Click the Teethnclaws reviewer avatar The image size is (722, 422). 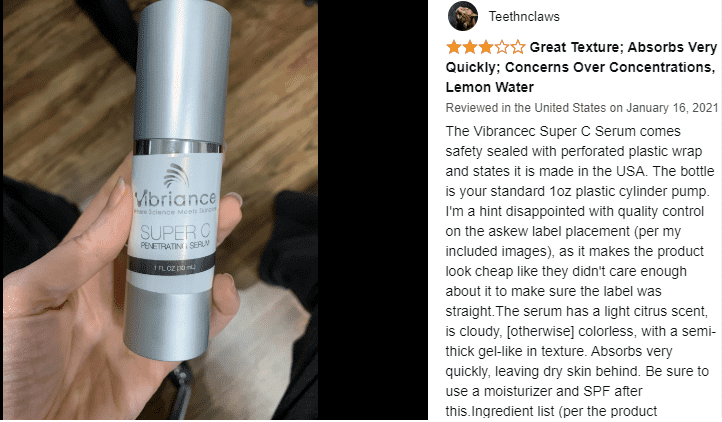pyautogui.click(x=463, y=16)
